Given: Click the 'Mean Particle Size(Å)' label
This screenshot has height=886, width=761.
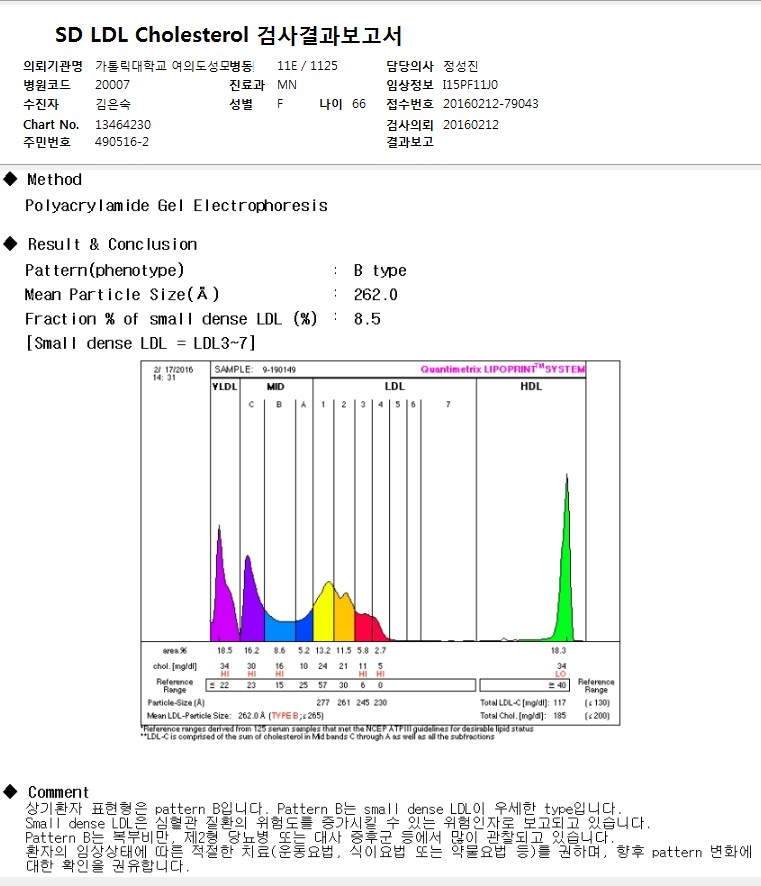Looking at the screenshot, I should (x=122, y=294).
